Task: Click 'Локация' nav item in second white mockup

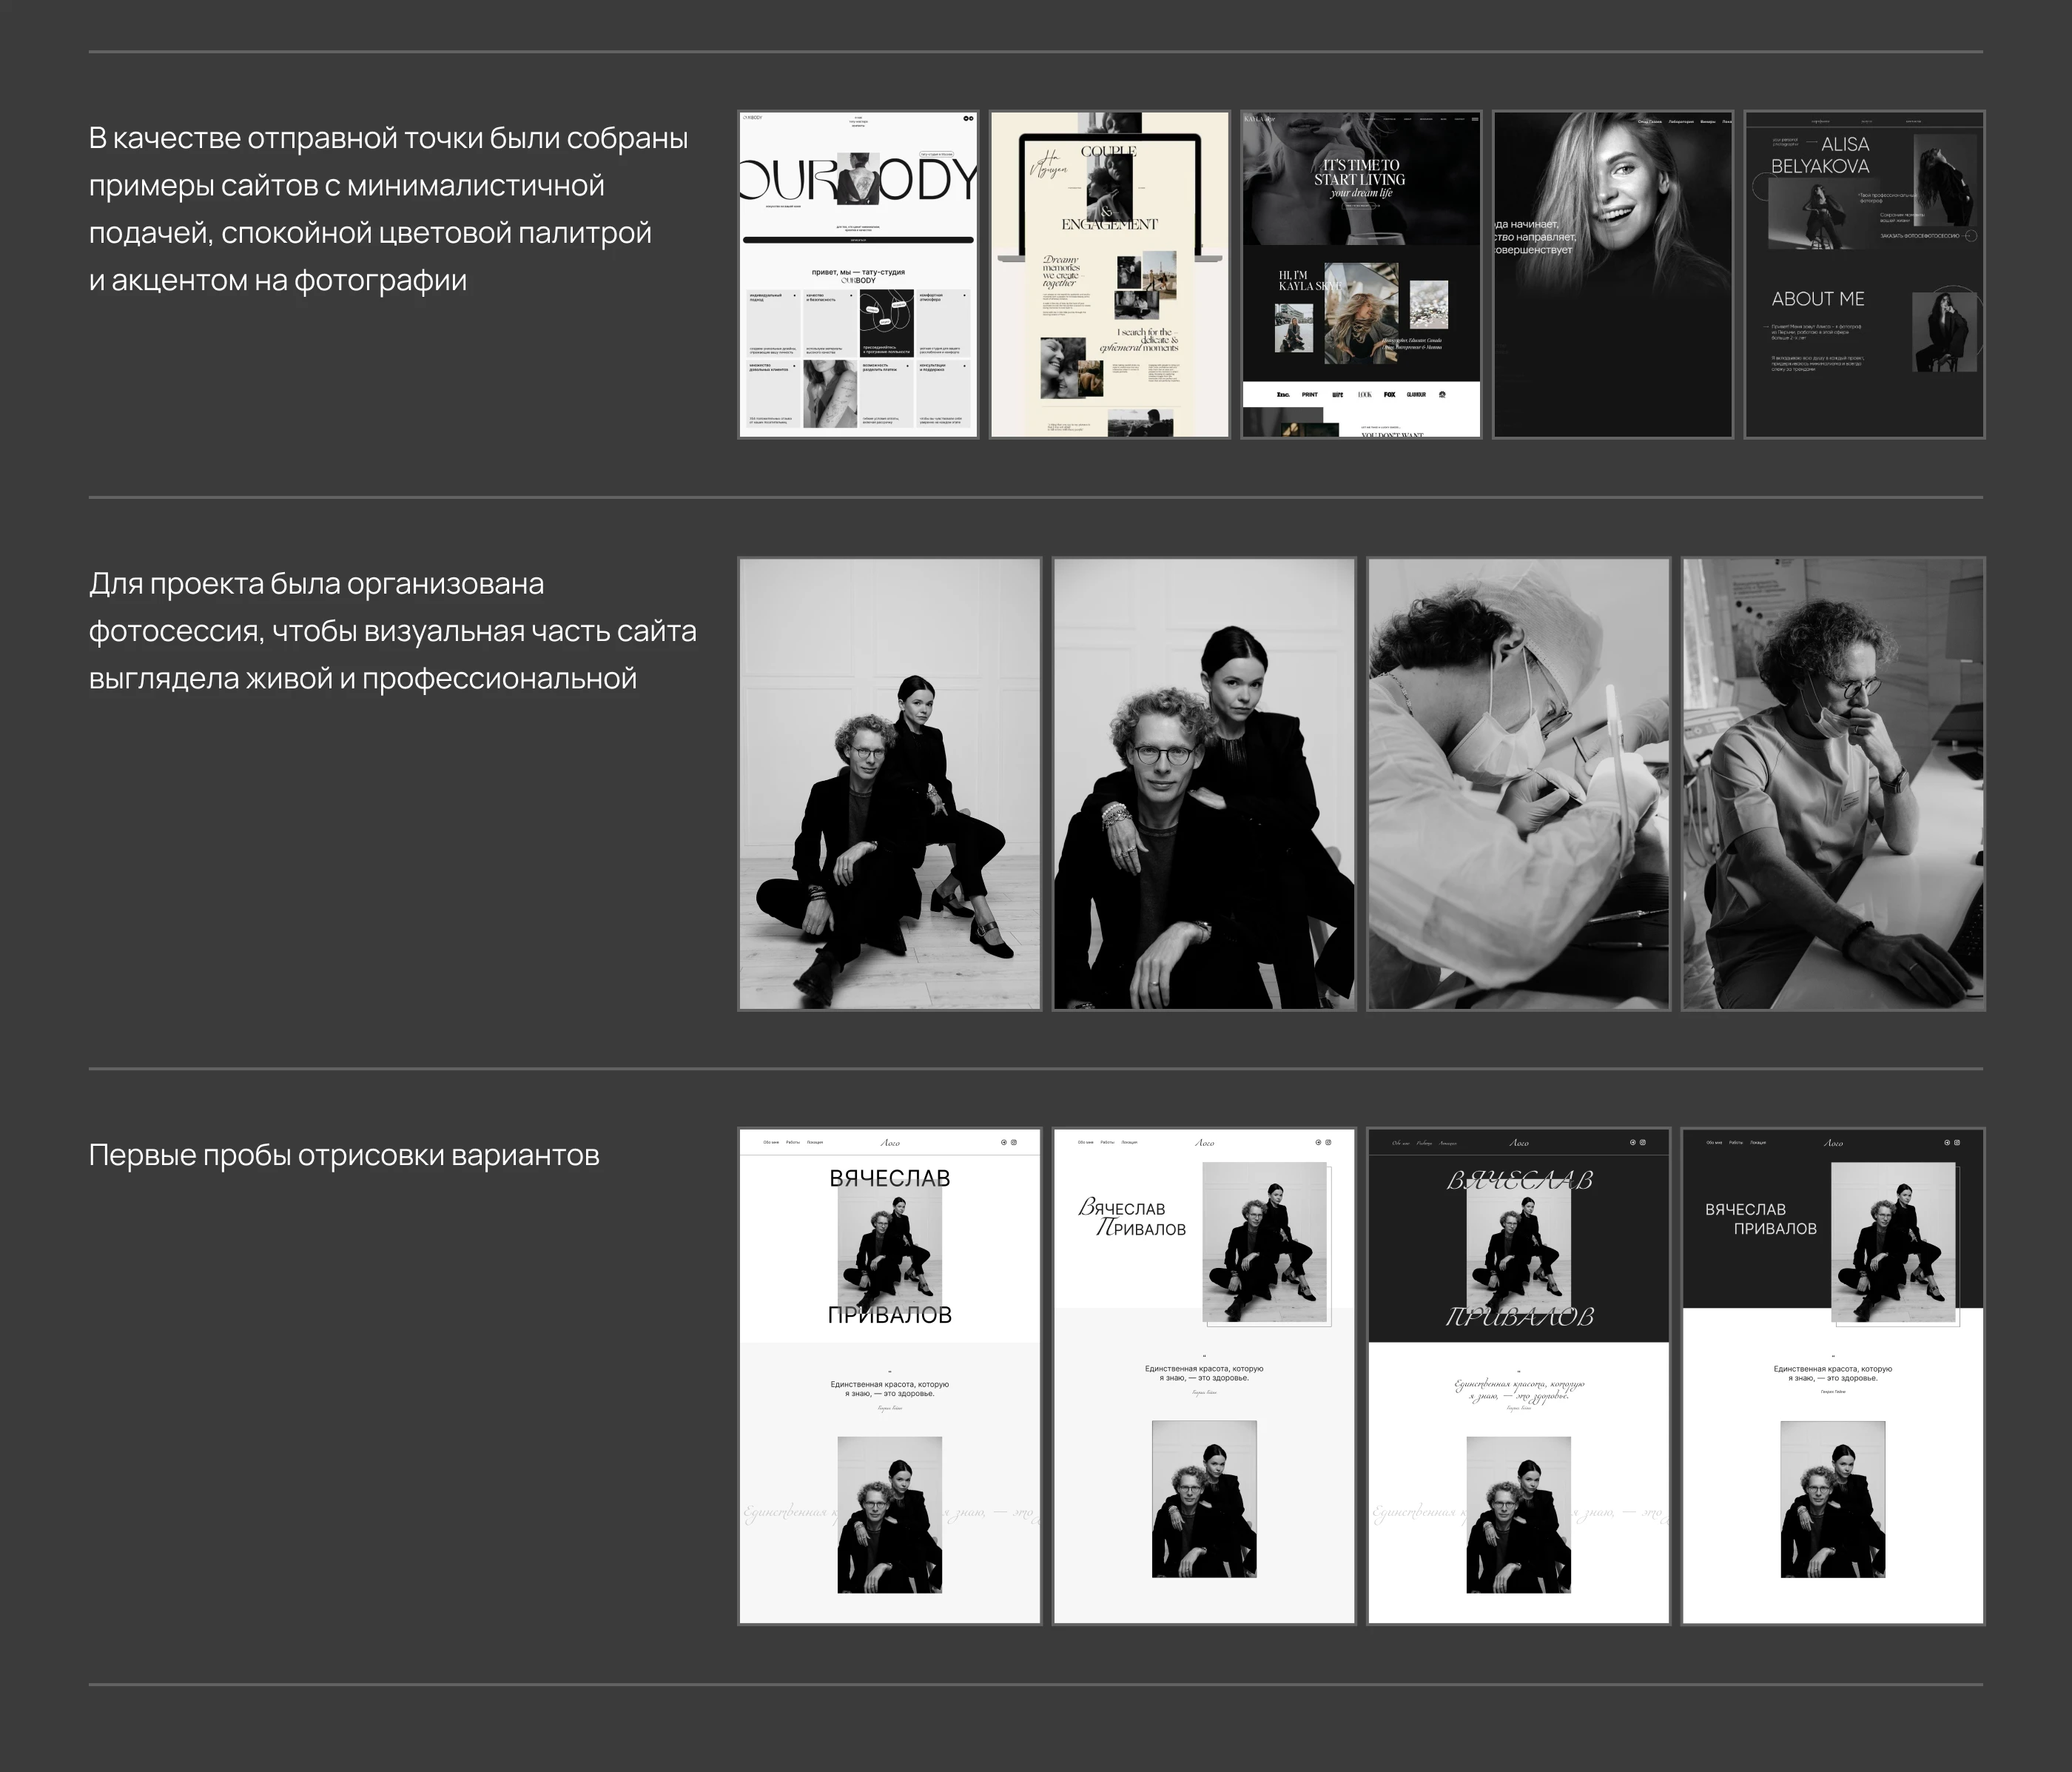Action: click(x=1129, y=1142)
